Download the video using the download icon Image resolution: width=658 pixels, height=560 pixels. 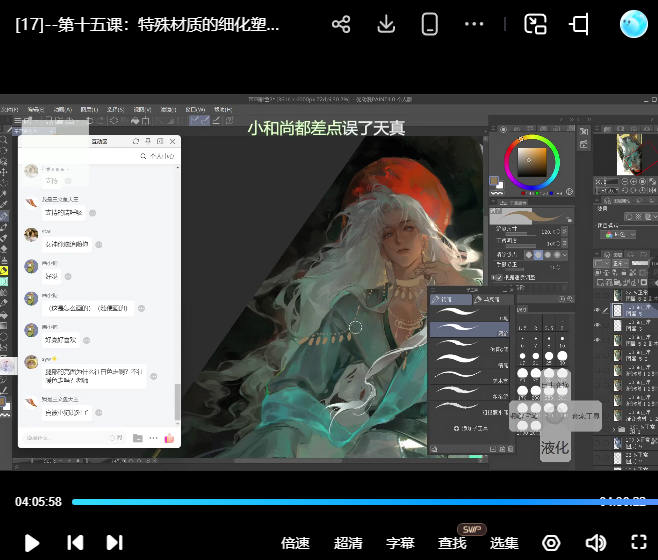tap(386, 24)
